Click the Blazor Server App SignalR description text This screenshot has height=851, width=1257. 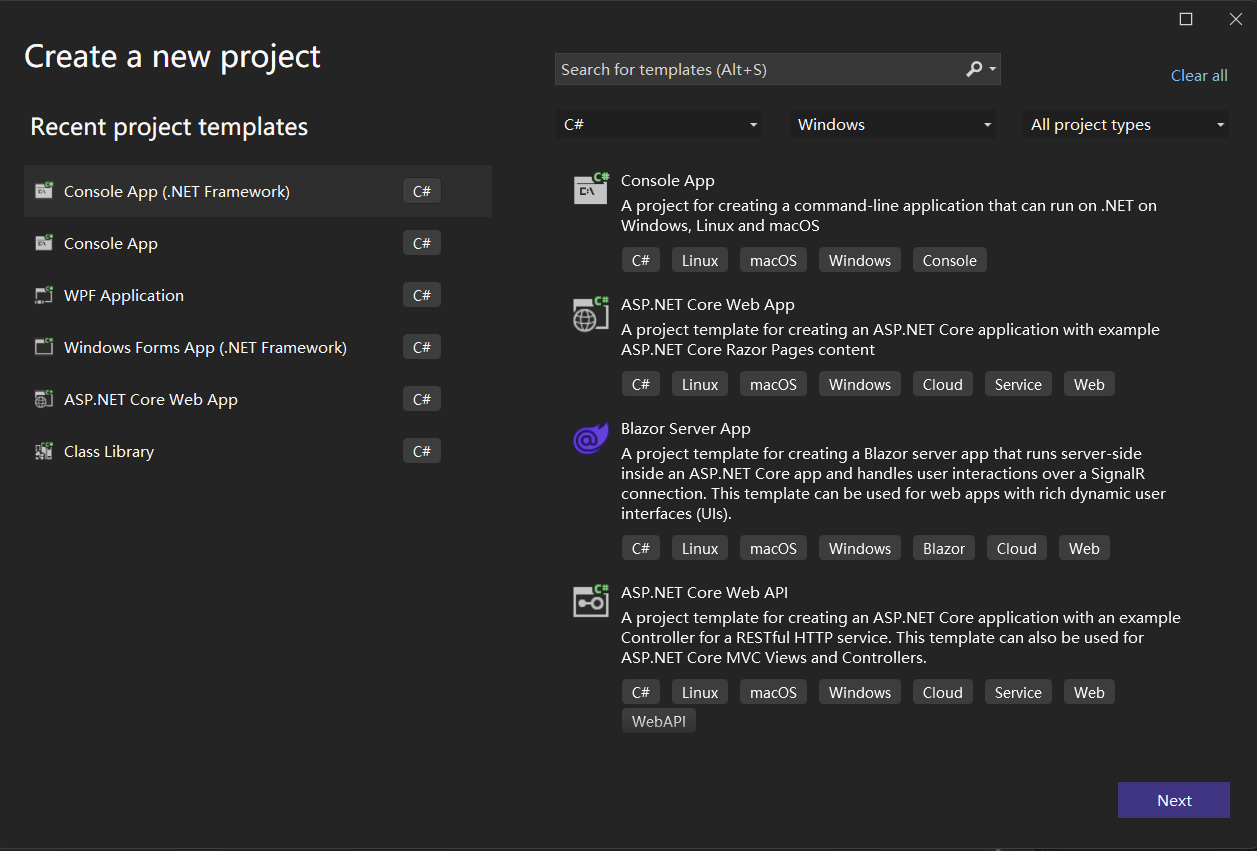pyautogui.click(x=894, y=484)
